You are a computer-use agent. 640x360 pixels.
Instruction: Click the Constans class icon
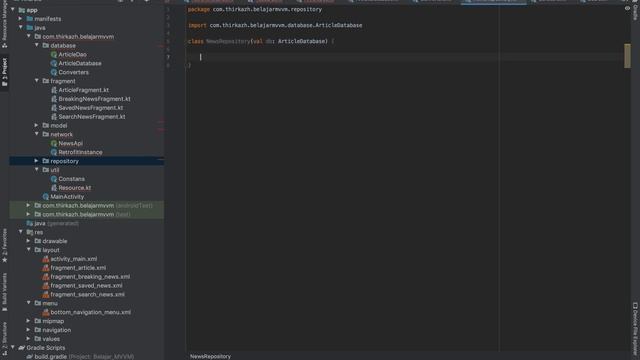(x=54, y=179)
